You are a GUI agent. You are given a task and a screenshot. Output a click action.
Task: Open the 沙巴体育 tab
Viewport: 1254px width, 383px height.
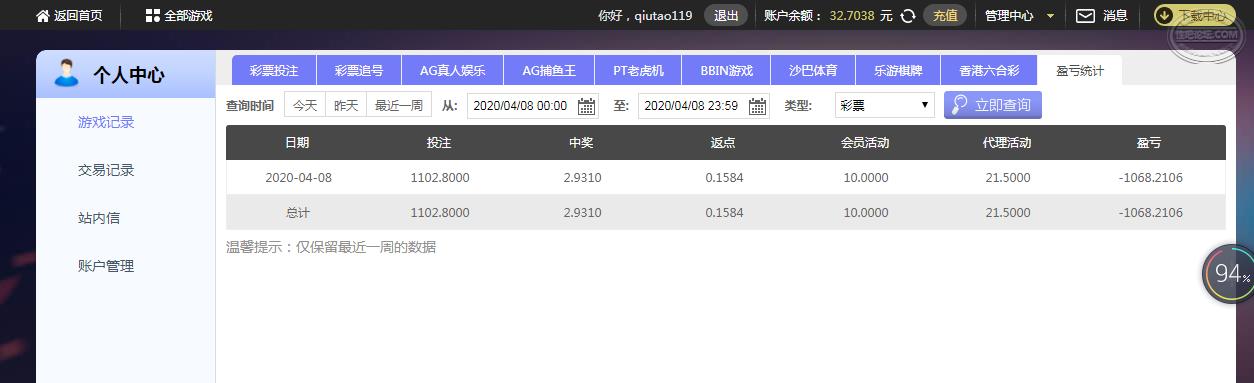813,71
